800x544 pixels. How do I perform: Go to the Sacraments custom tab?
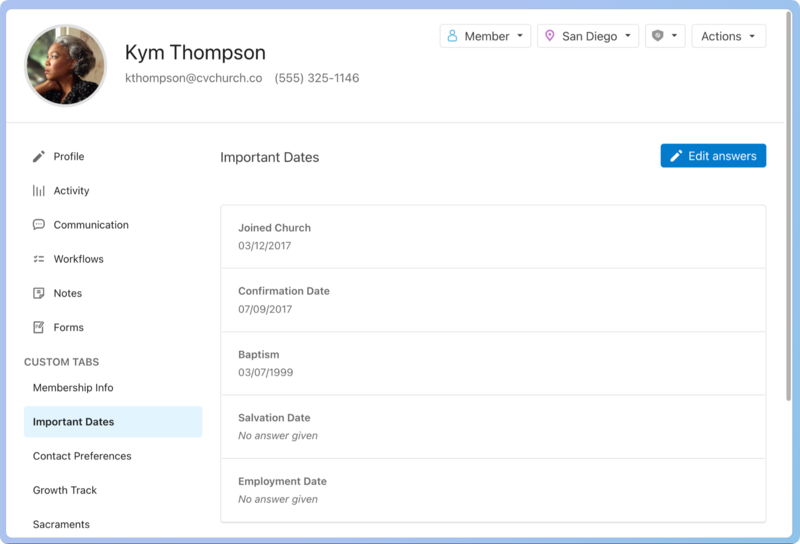[x=61, y=524]
